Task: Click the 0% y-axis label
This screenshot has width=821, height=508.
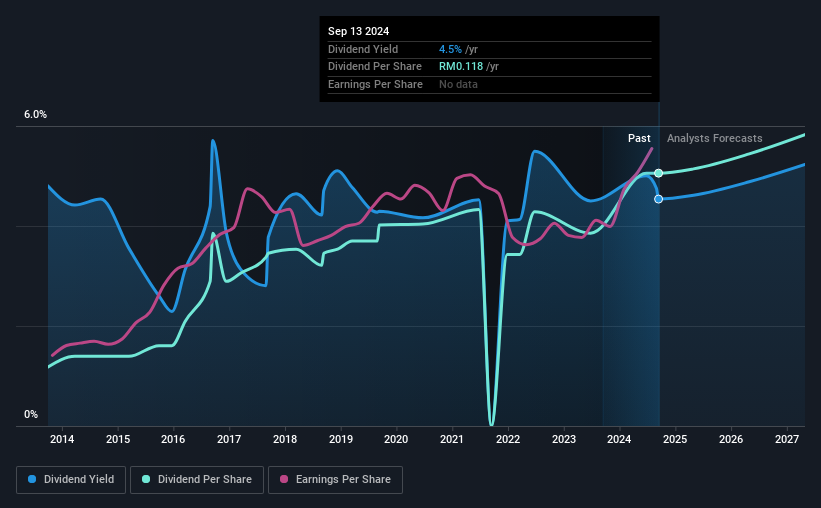Action: coord(31,415)
